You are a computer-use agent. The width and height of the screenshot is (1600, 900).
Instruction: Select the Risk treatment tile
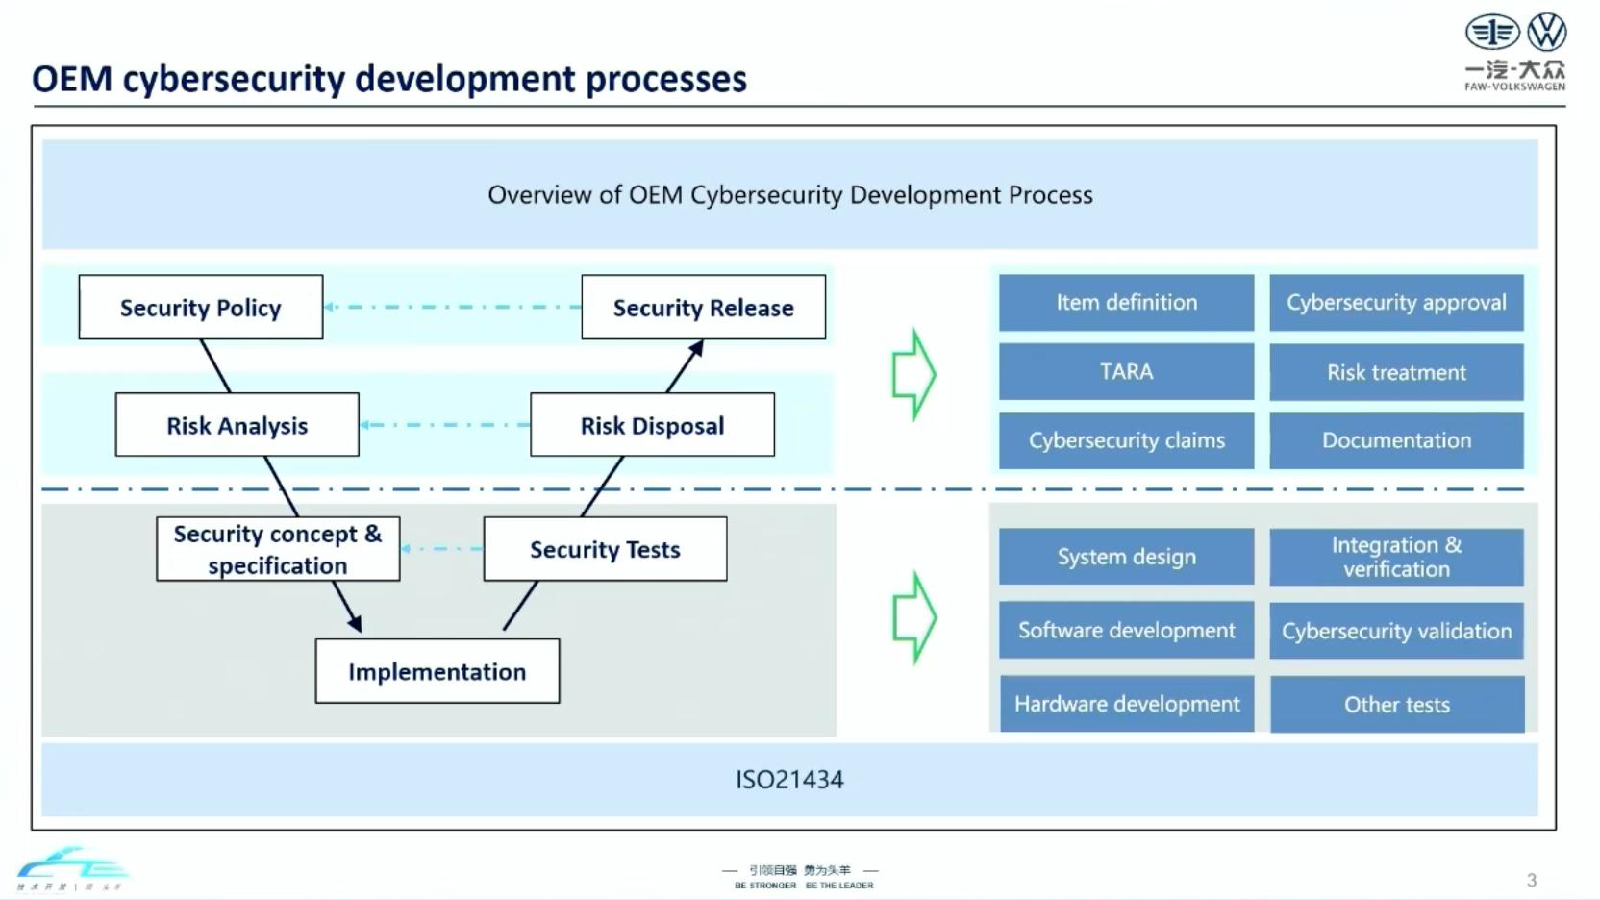point(1397,372)
